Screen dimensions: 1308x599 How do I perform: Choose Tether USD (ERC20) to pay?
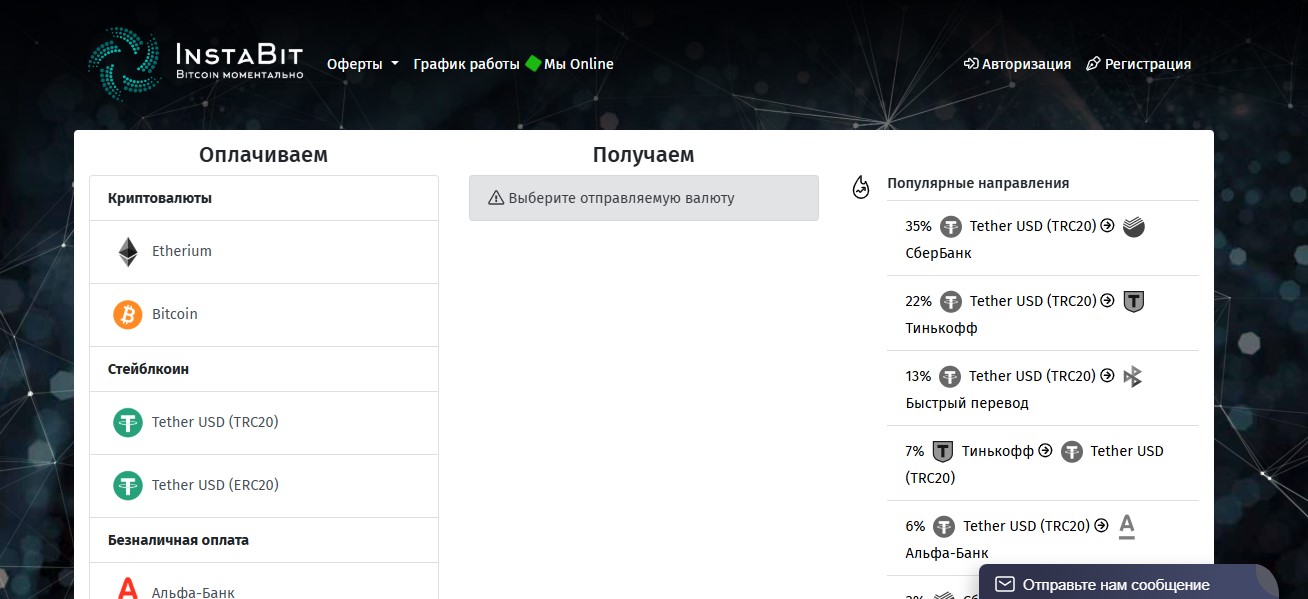pos(264,486)
